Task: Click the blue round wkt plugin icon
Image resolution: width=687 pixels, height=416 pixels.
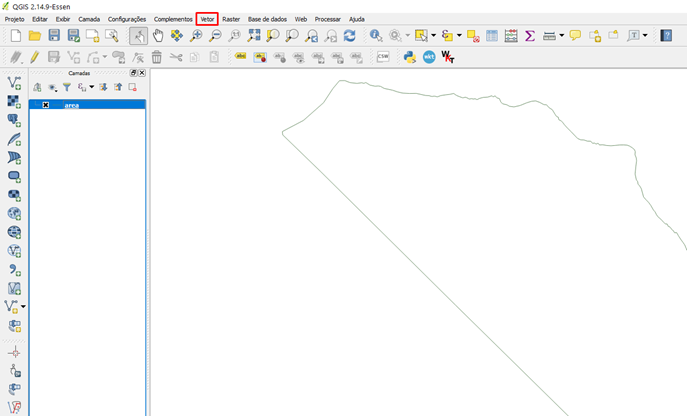Action: pyautogui.click(x=429, y=57)
